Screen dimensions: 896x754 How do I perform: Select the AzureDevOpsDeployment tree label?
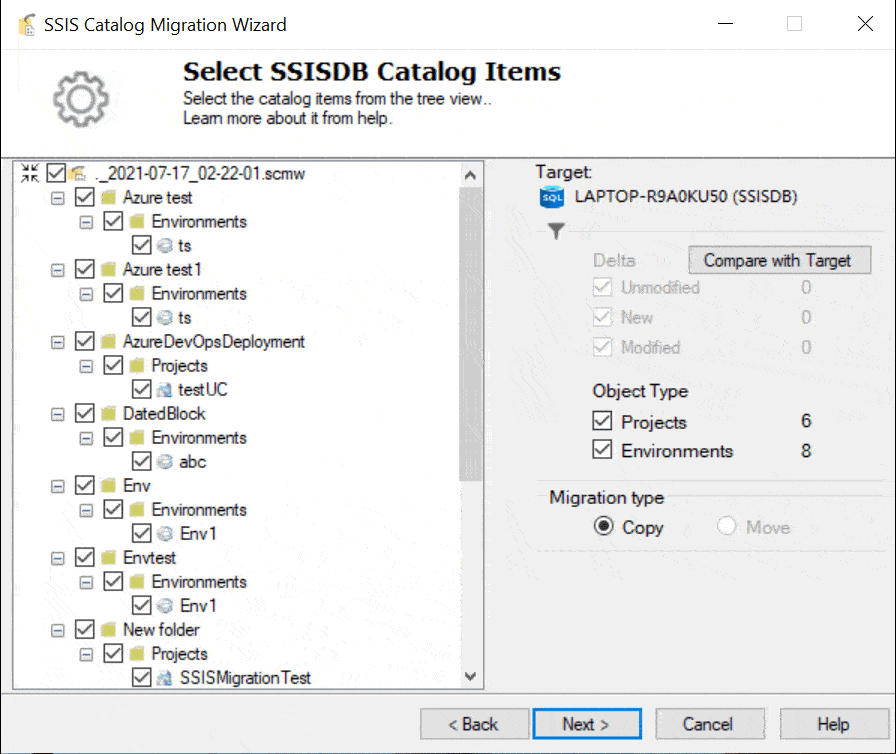(214, 342)
